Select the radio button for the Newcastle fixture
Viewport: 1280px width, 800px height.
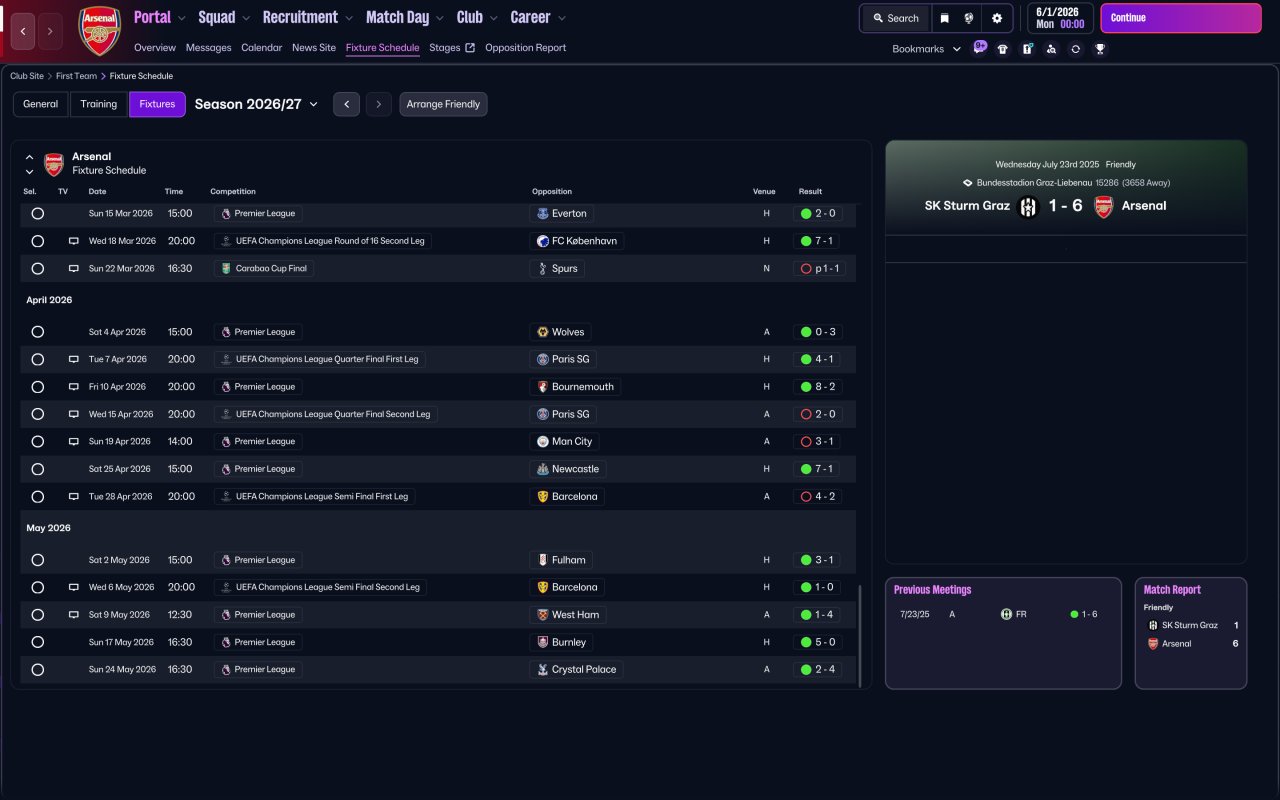tap(38, 469)
